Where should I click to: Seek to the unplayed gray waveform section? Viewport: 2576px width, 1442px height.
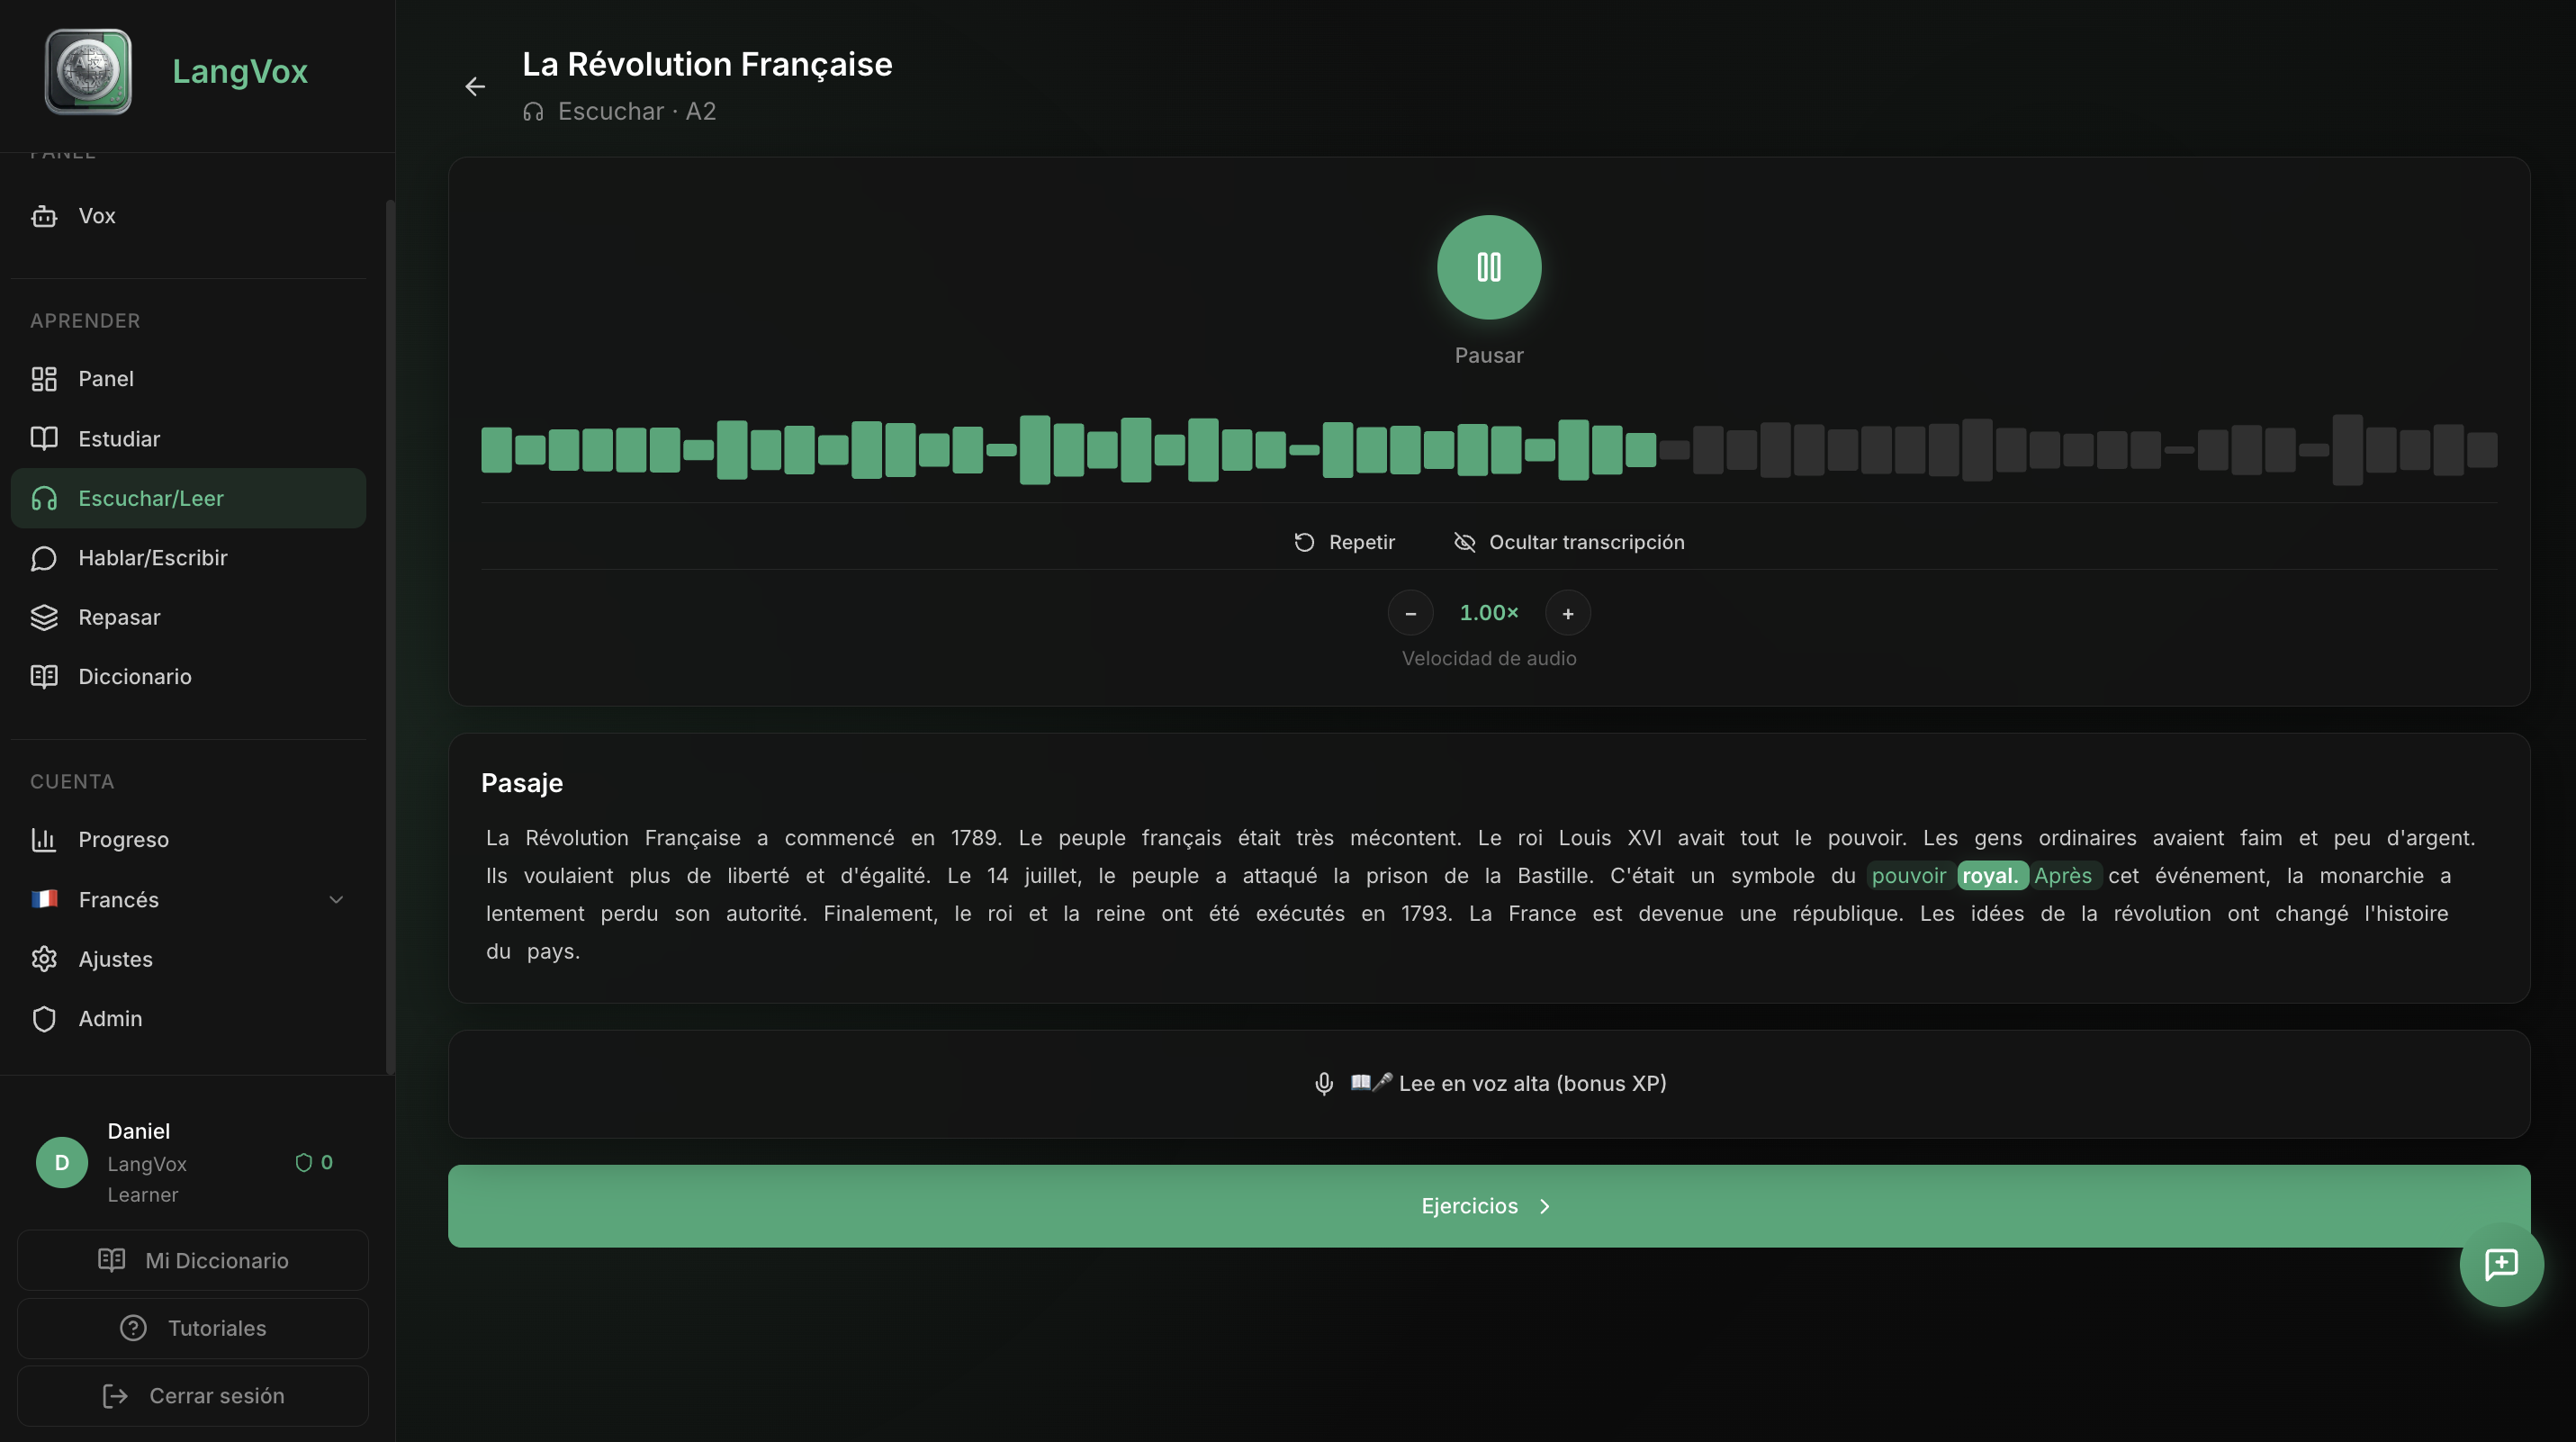click(2080, 450)
